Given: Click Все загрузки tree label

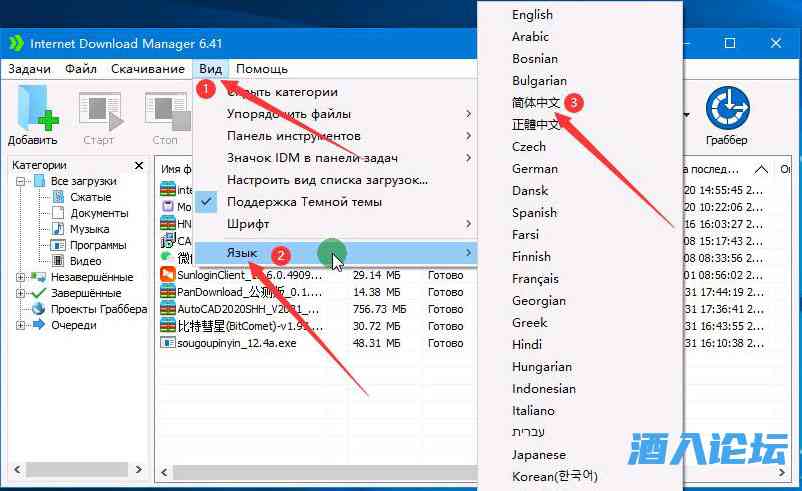Looking at the screenshot, I should coord(83,181).
